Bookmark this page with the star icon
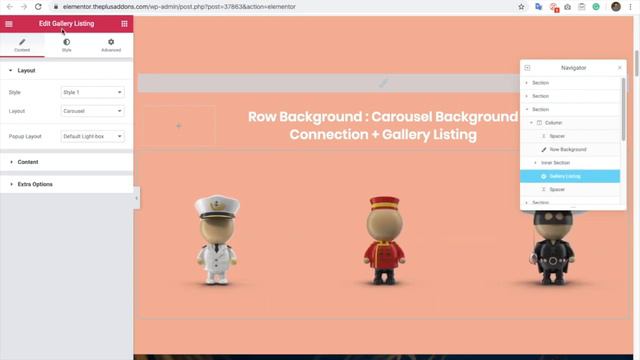 pyautogui.click(x=521, y=7)
